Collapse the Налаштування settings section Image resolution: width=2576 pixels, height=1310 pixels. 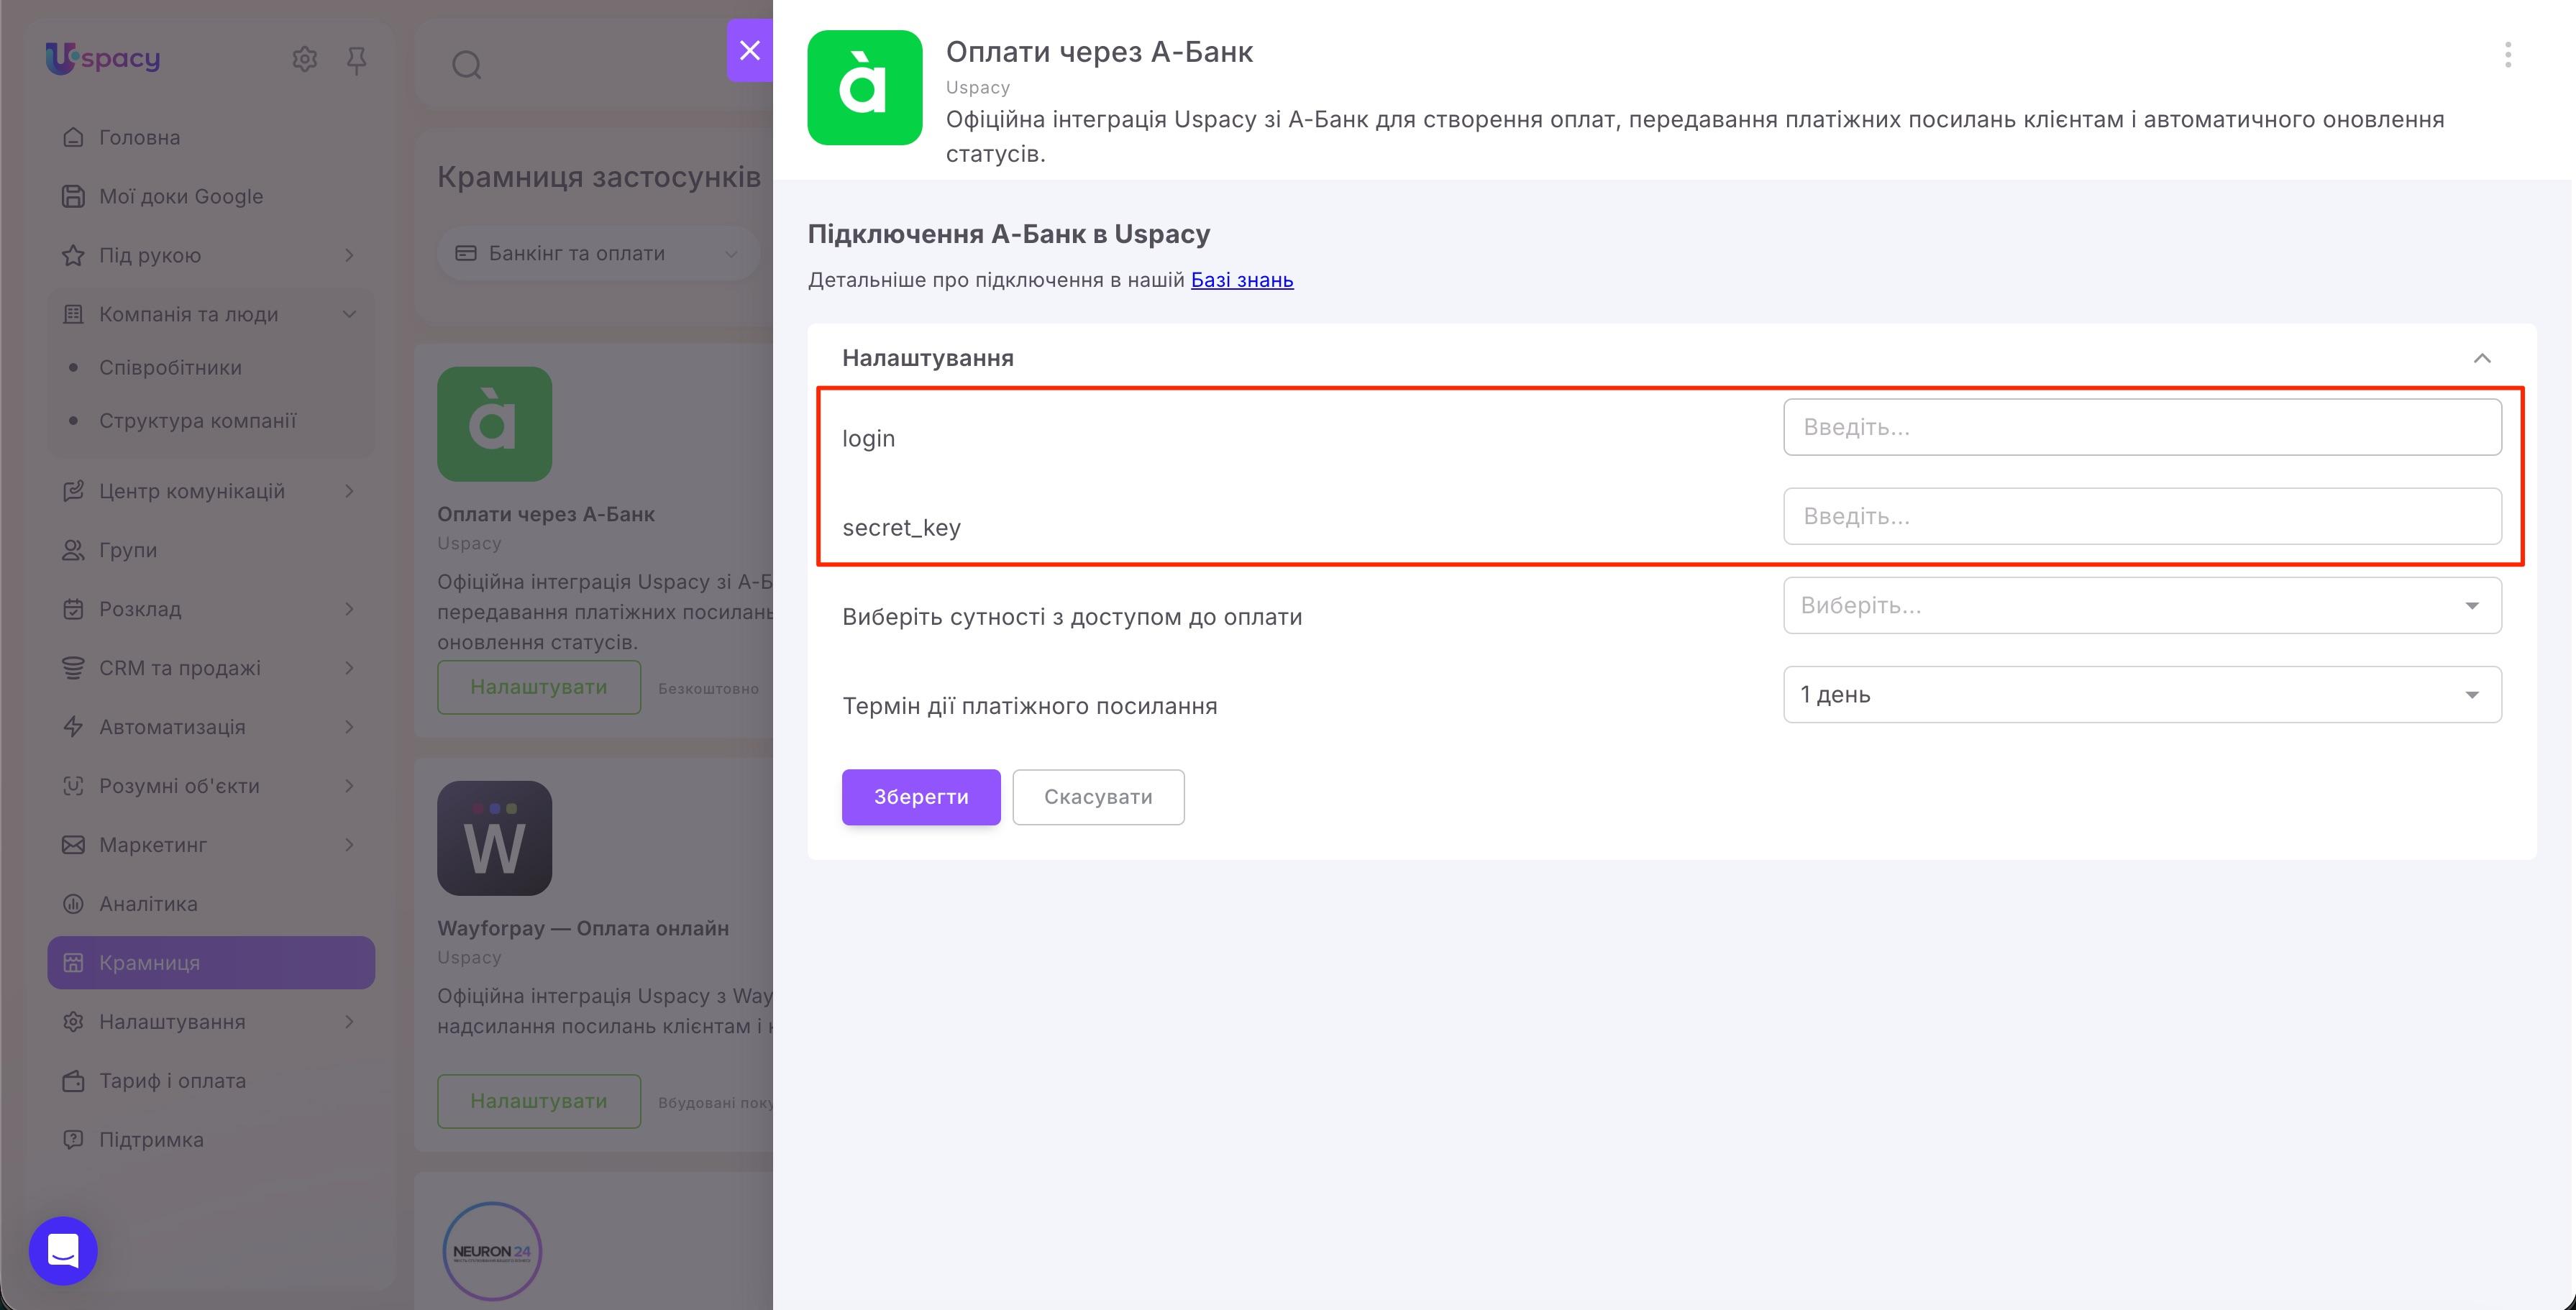(x=2482, y=358)
